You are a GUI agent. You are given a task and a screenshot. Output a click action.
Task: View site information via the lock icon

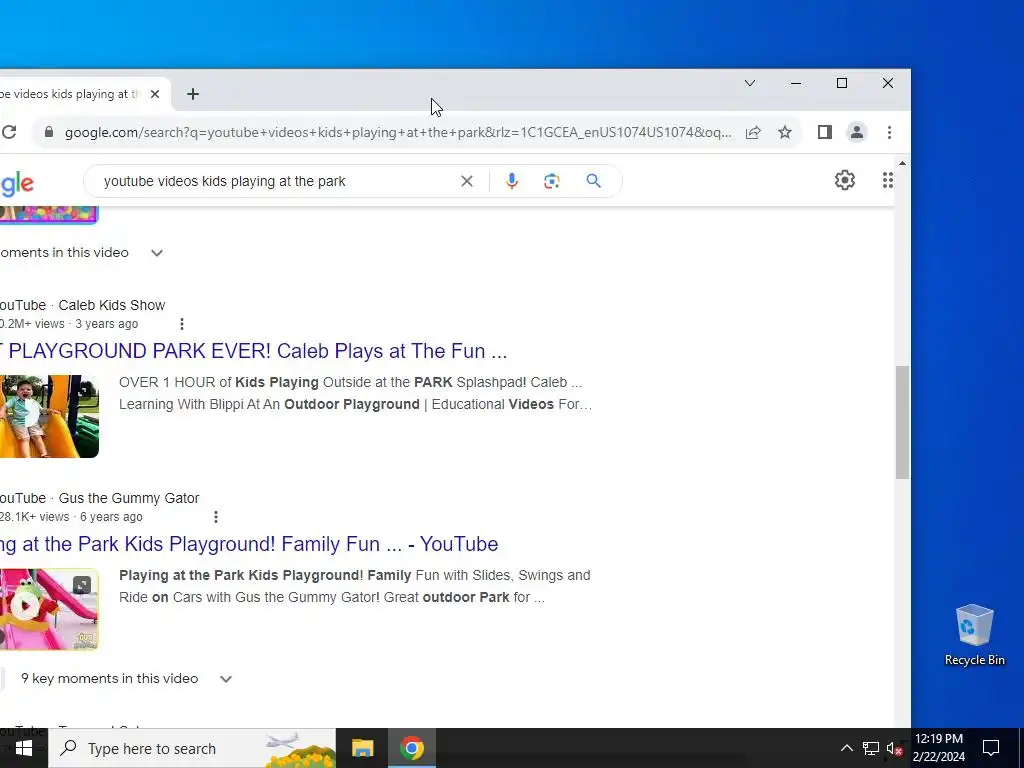coord(49,132)
